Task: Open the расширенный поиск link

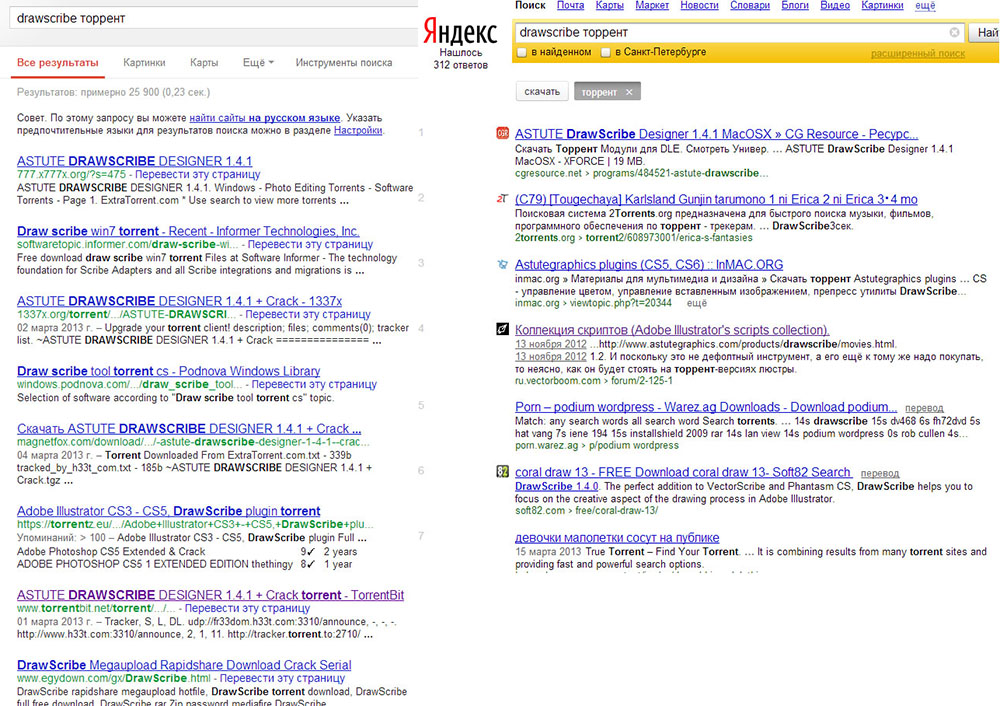Action: pyautogui.click(x=918, y=54)
